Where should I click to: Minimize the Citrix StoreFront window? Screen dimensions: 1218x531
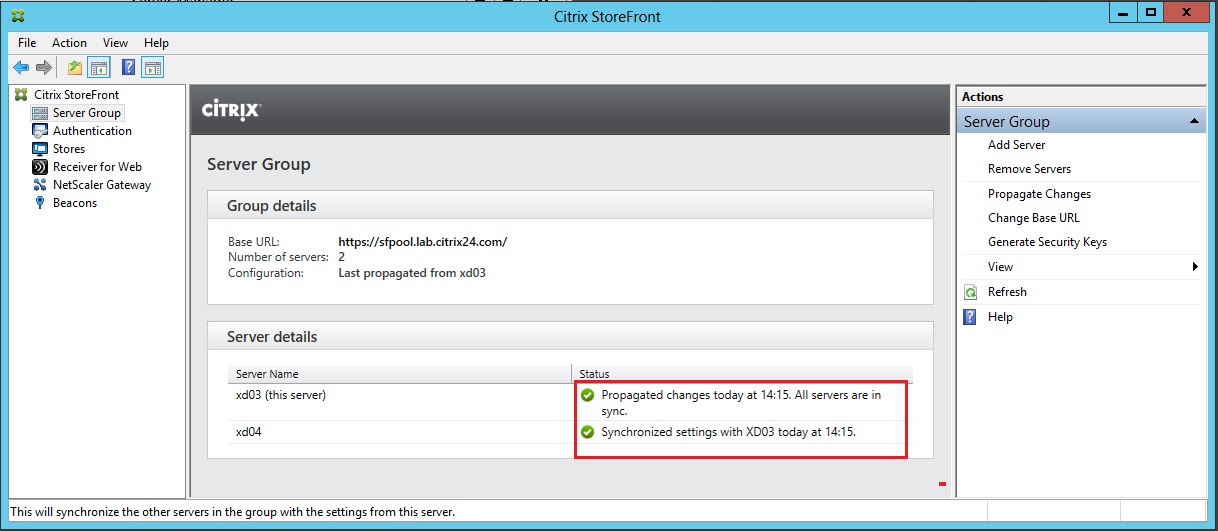[1124, 12]
